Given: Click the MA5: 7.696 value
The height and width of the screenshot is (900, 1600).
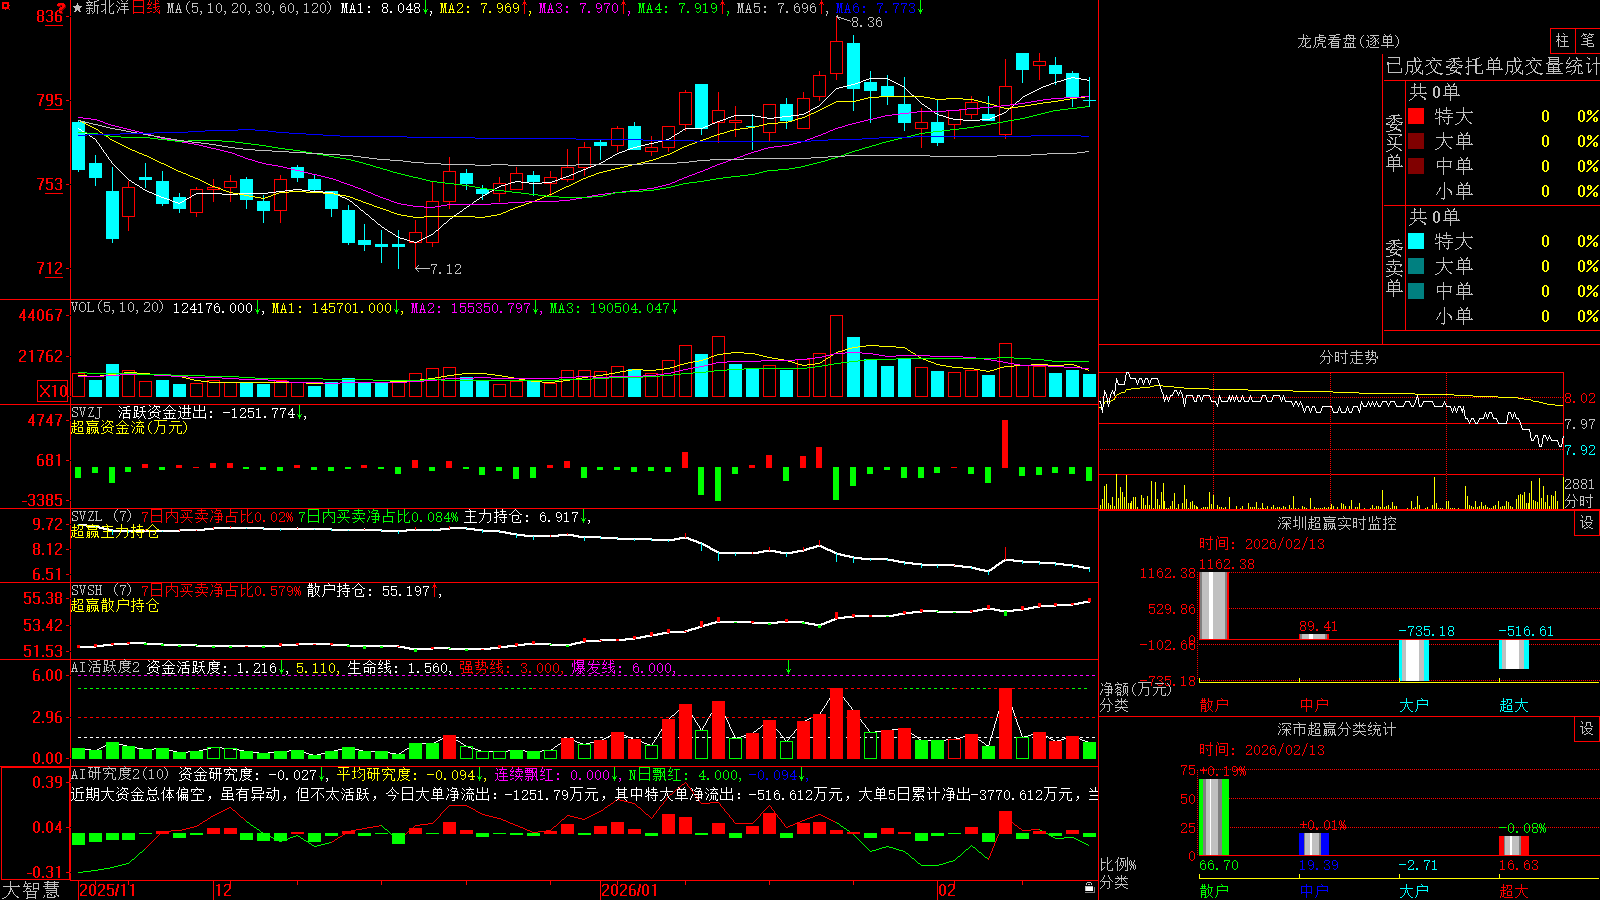Looking at the screenshot, I should pyautogui.click(x=781, y=8).
